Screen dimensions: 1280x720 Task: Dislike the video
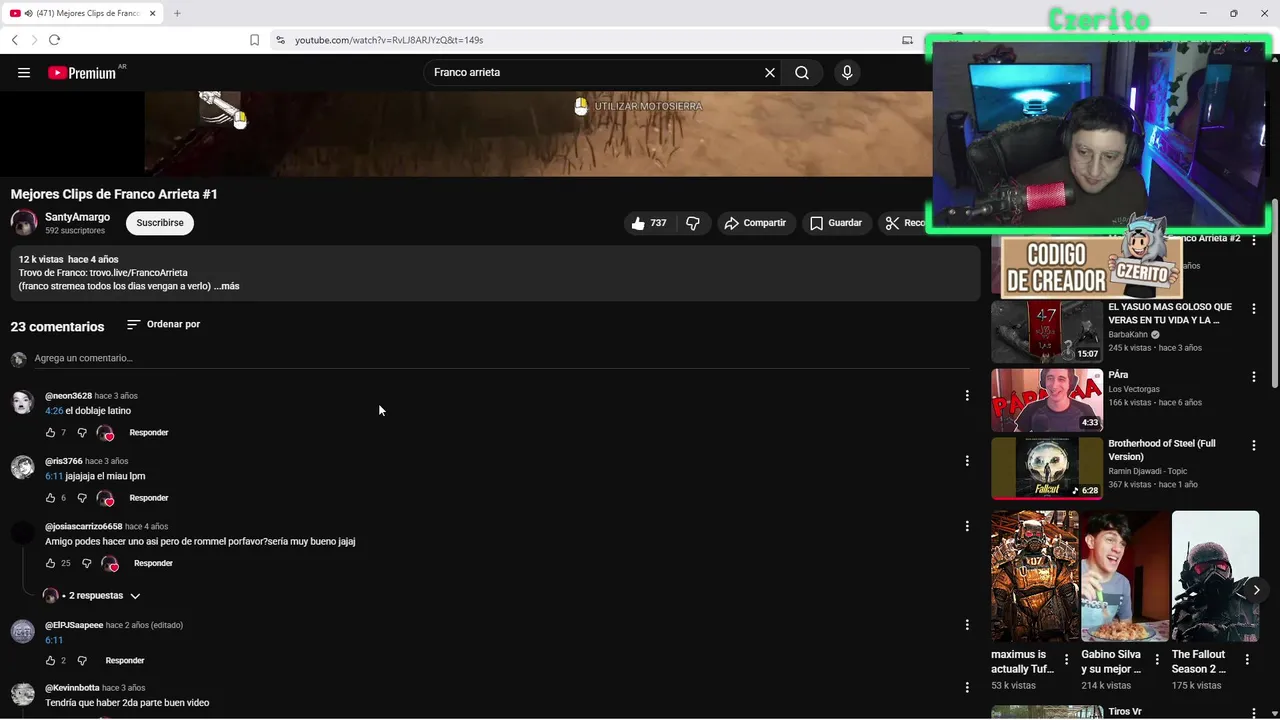pos(692,223)
